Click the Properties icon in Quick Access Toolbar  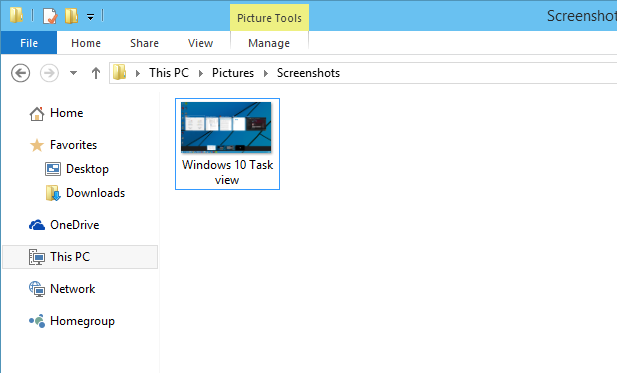(50, 16)
